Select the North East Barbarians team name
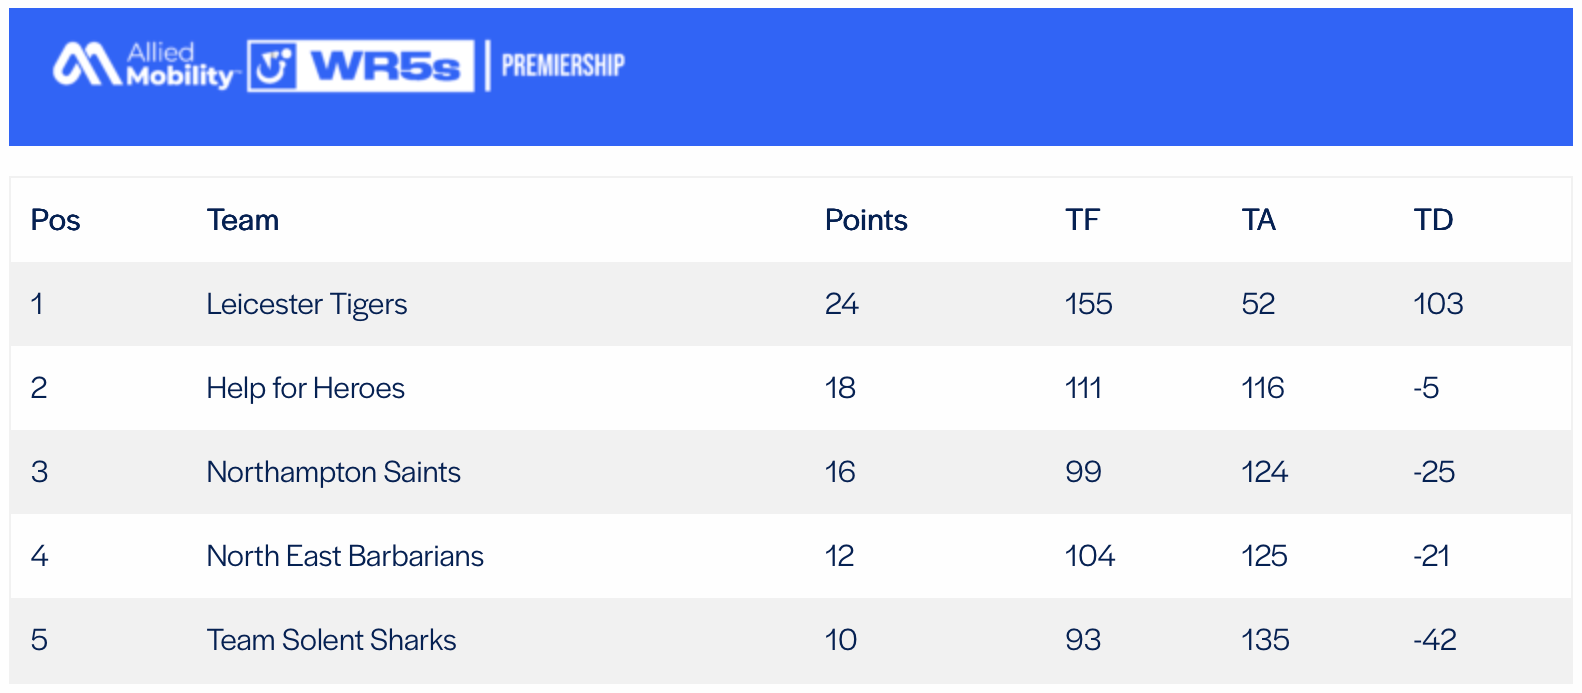The height and width of the screenshot is (693, 1582). coord(345,556)
